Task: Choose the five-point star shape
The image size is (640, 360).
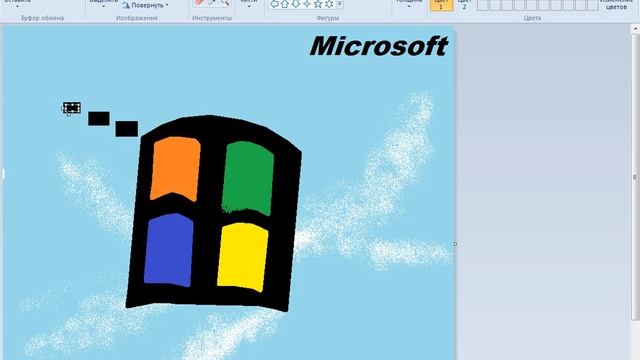Action: click(x=318, y=4)
